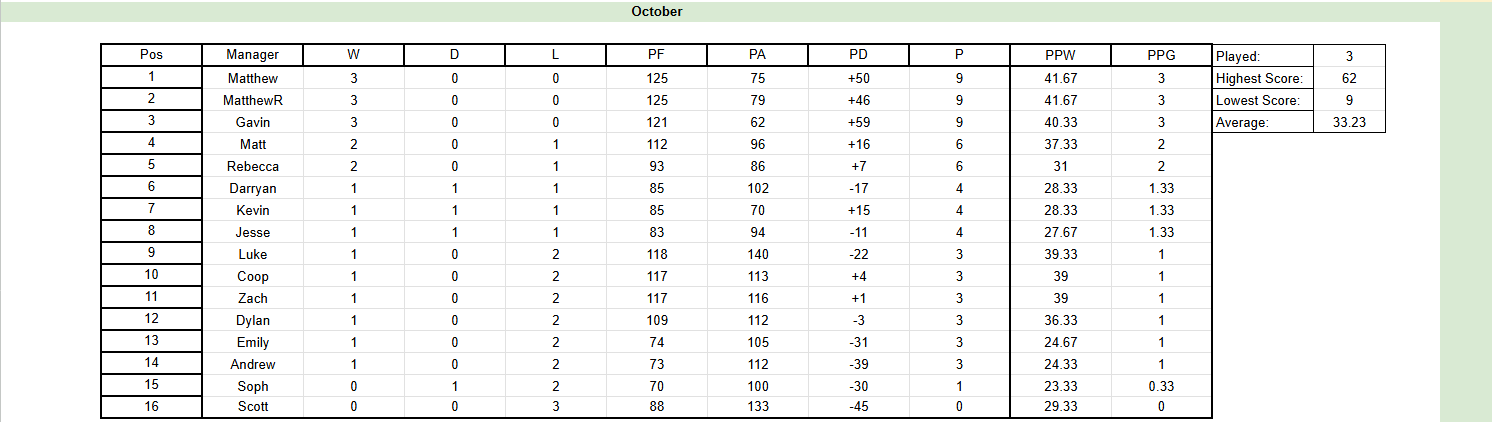
Task: Click the Played label cell
Action: [1262, 56]
